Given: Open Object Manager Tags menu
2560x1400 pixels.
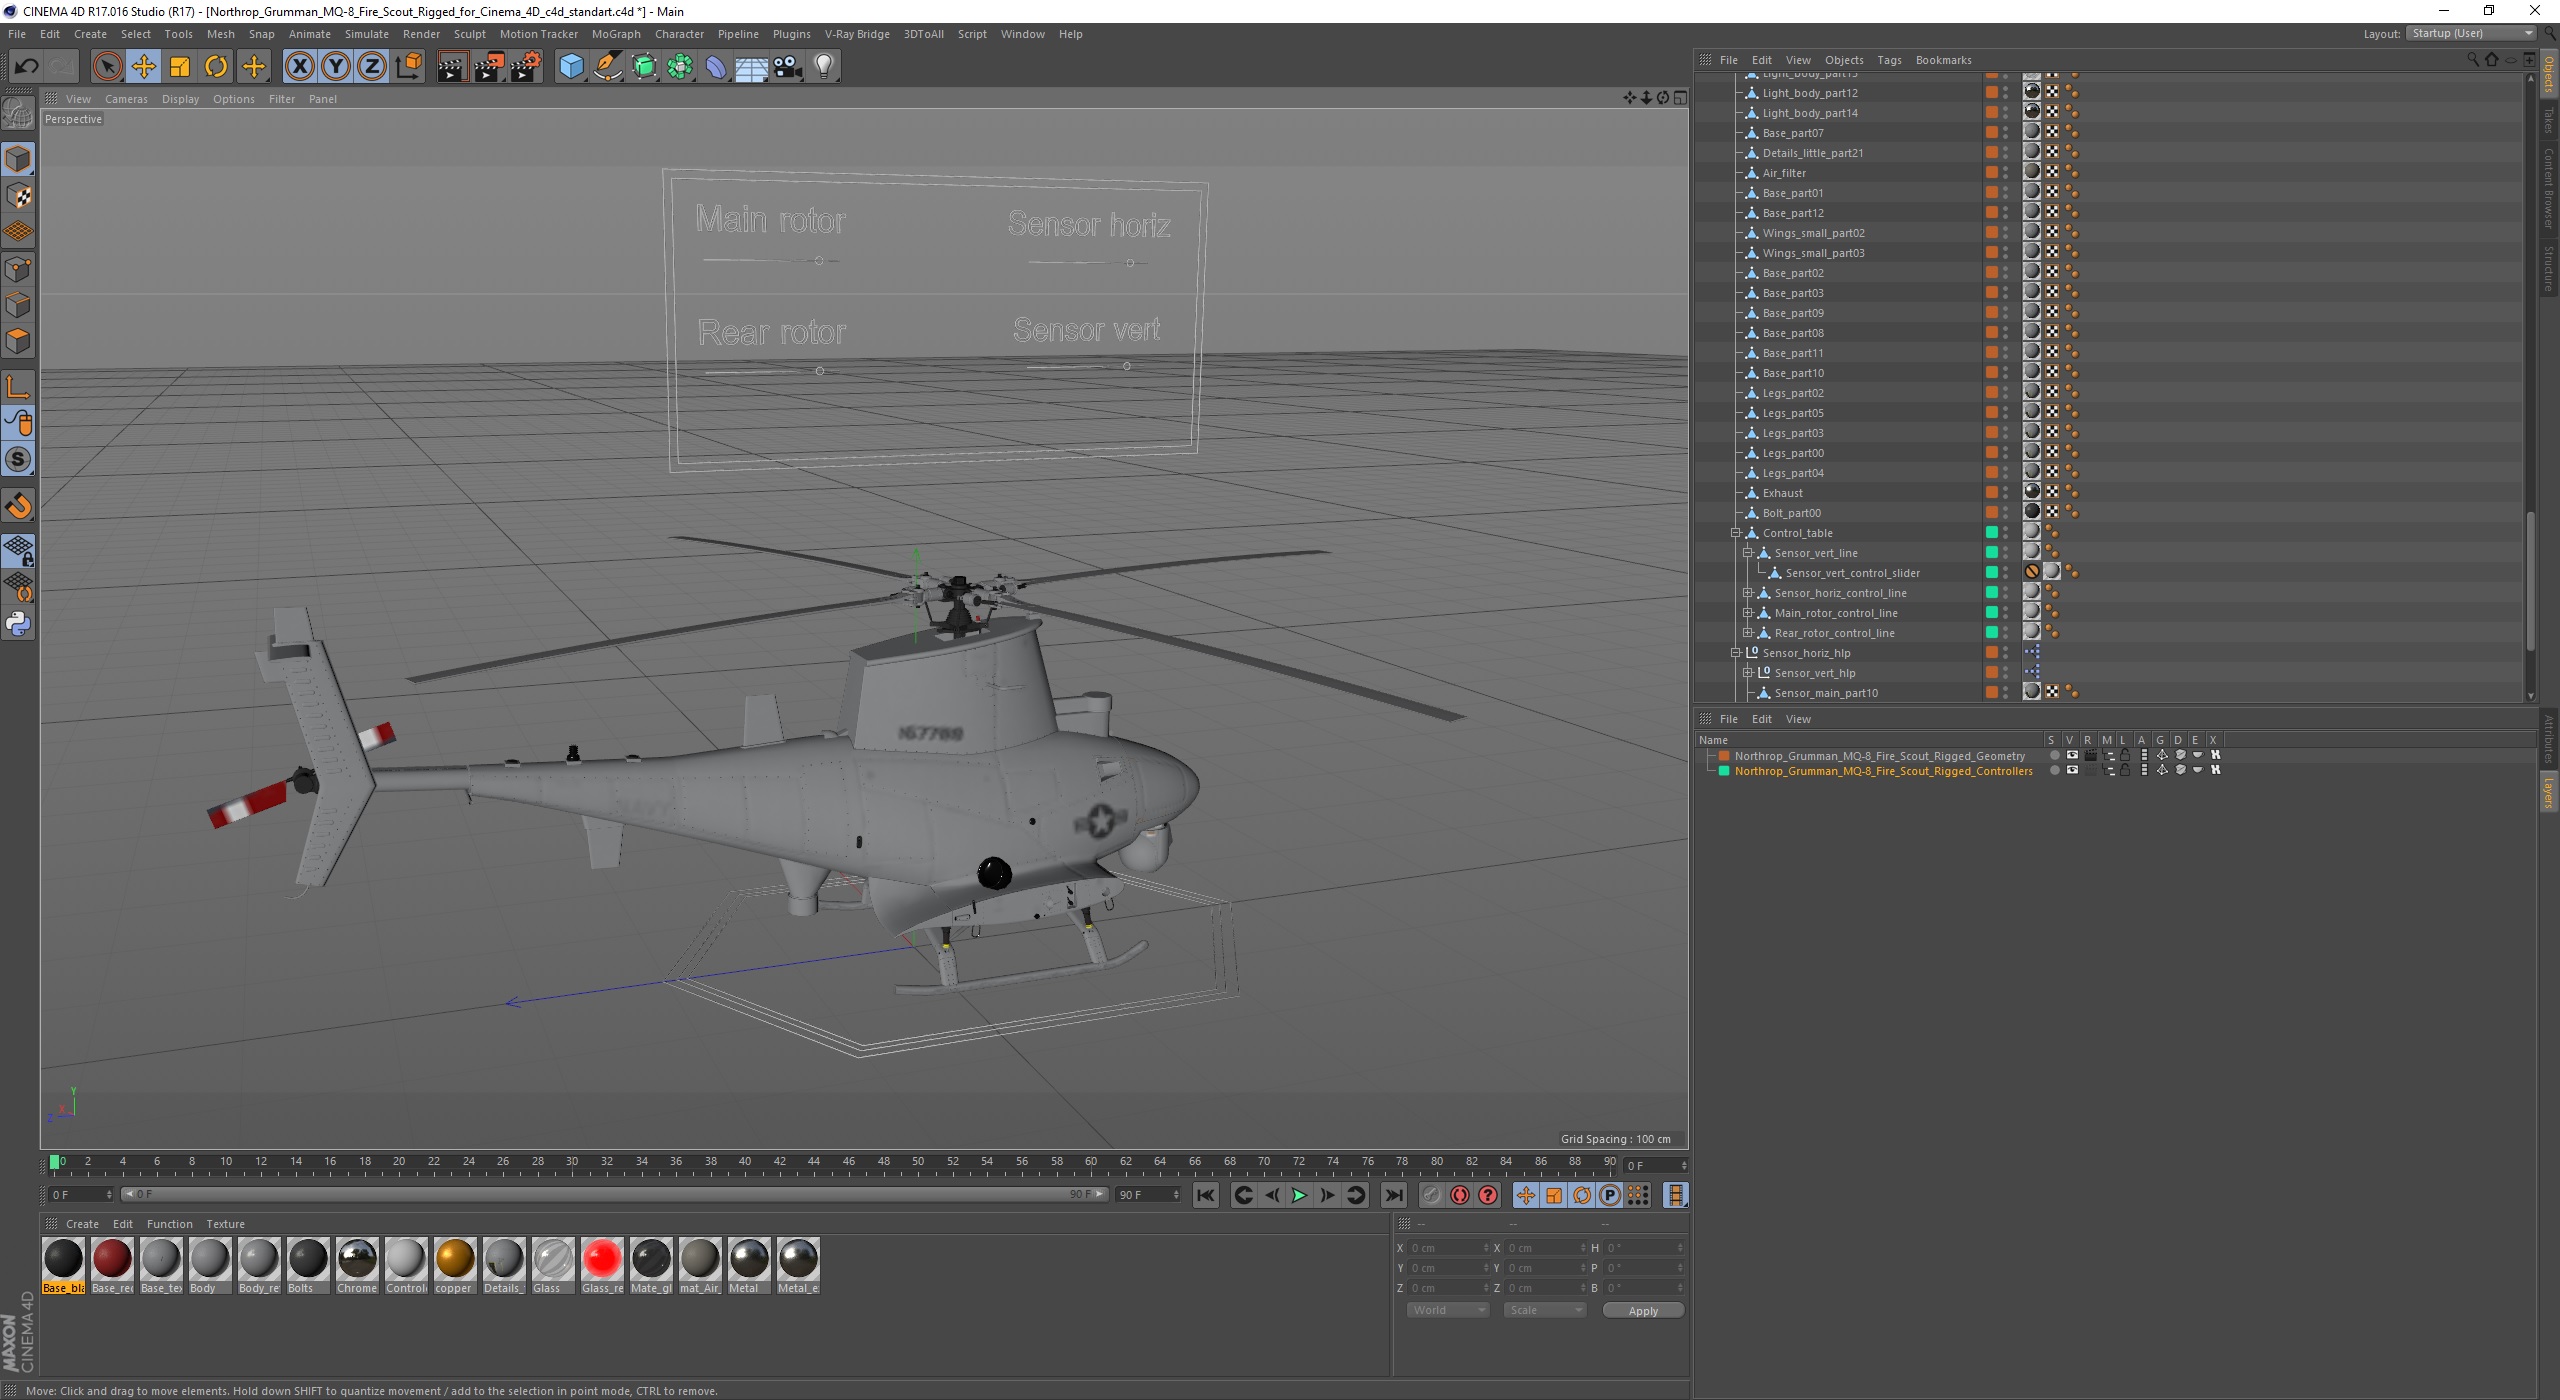Looking at the screenshot, I should 1889,60.
